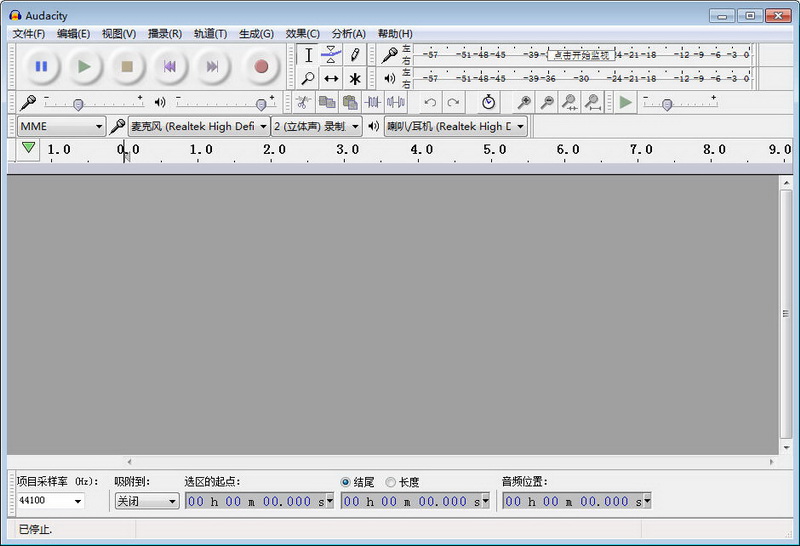The height and width of the screenshot is (546, 800).
Task: Click the Sync-Lock clock icon
Action: coord(488,103)
